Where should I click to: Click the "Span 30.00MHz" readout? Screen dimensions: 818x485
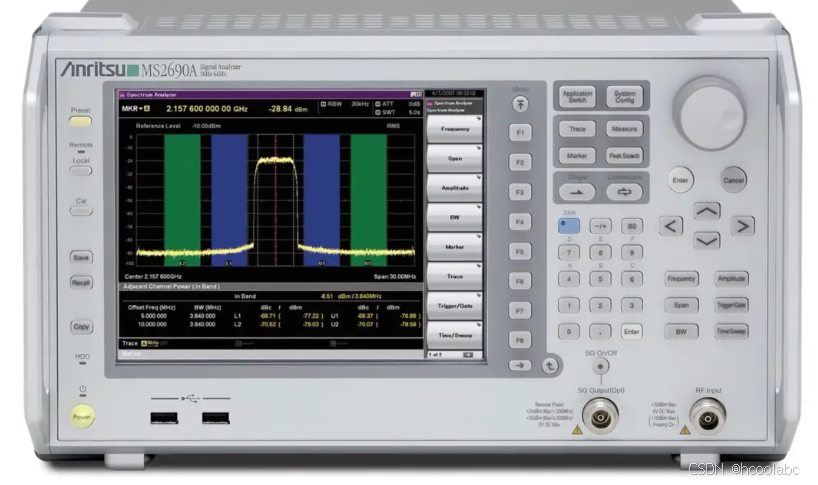pos(395,276)
